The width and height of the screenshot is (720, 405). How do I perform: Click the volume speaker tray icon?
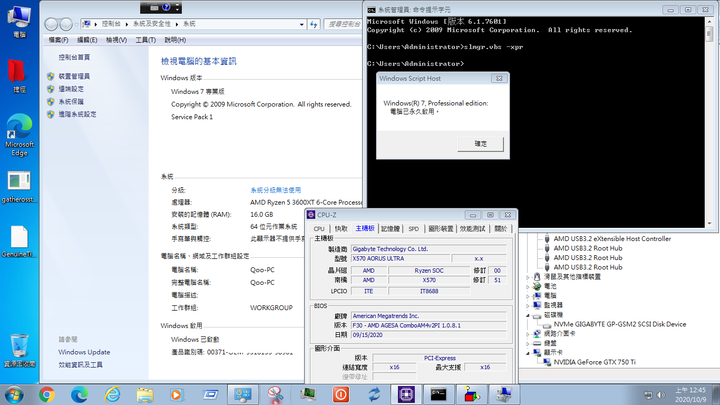tap(661, 395)
